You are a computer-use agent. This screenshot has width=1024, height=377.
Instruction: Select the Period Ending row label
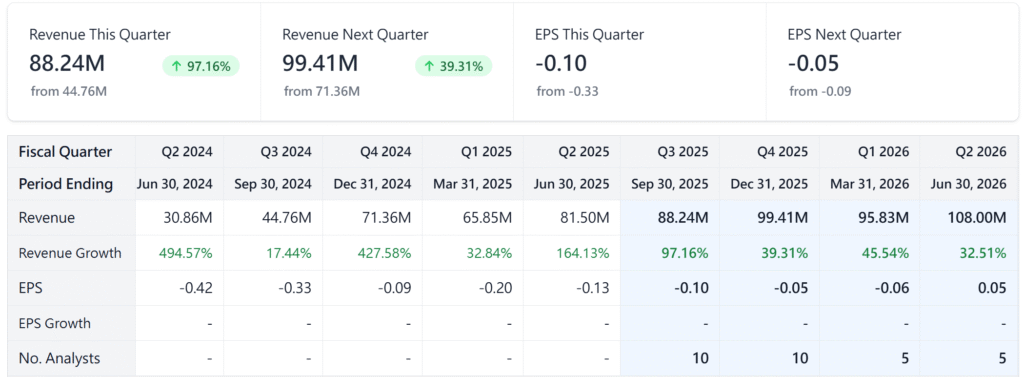coord(66,184)
